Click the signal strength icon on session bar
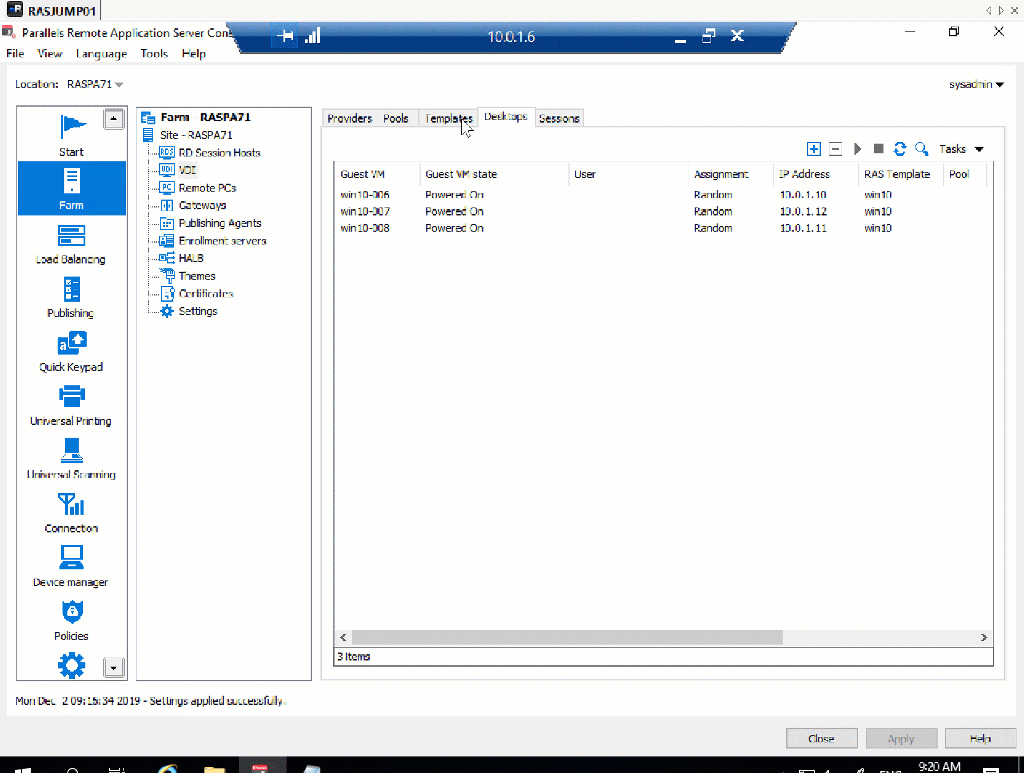Image resolution: width=1024 pixels, height=773 pixels. 313,36
